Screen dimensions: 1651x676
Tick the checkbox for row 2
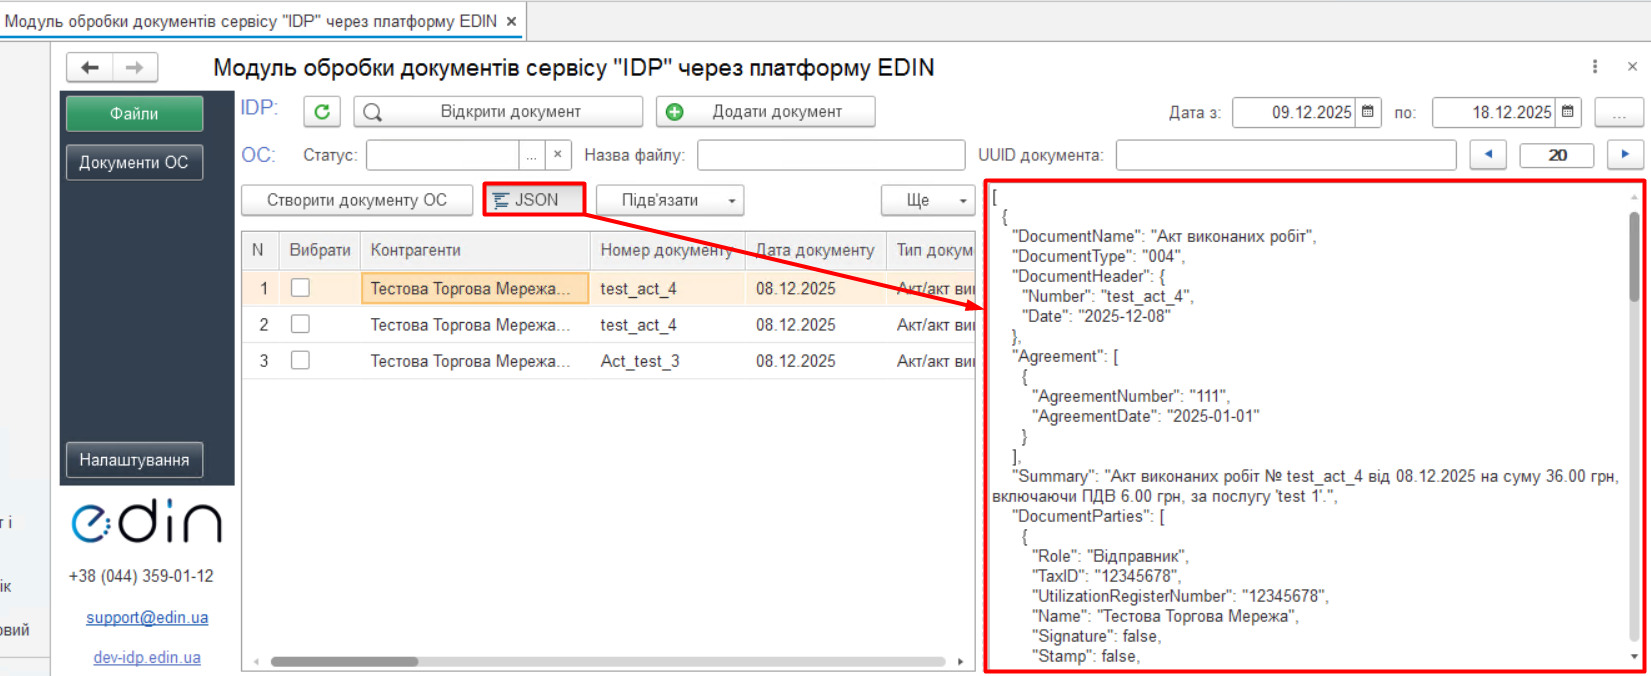coord(300,325)
